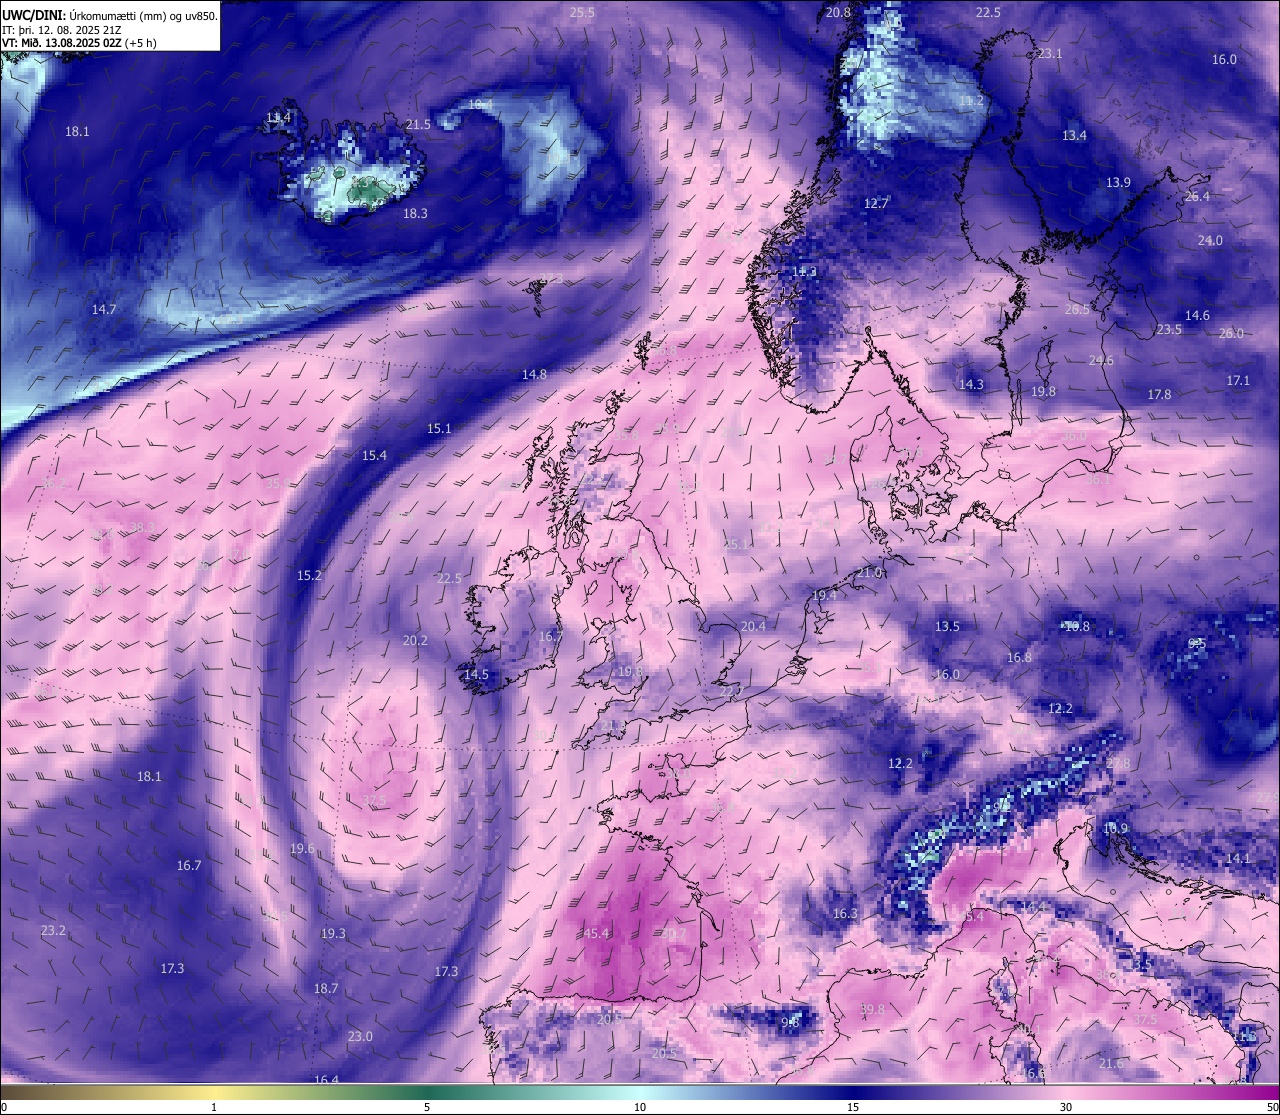Click the 20.8 value at top

click(838, 12)
